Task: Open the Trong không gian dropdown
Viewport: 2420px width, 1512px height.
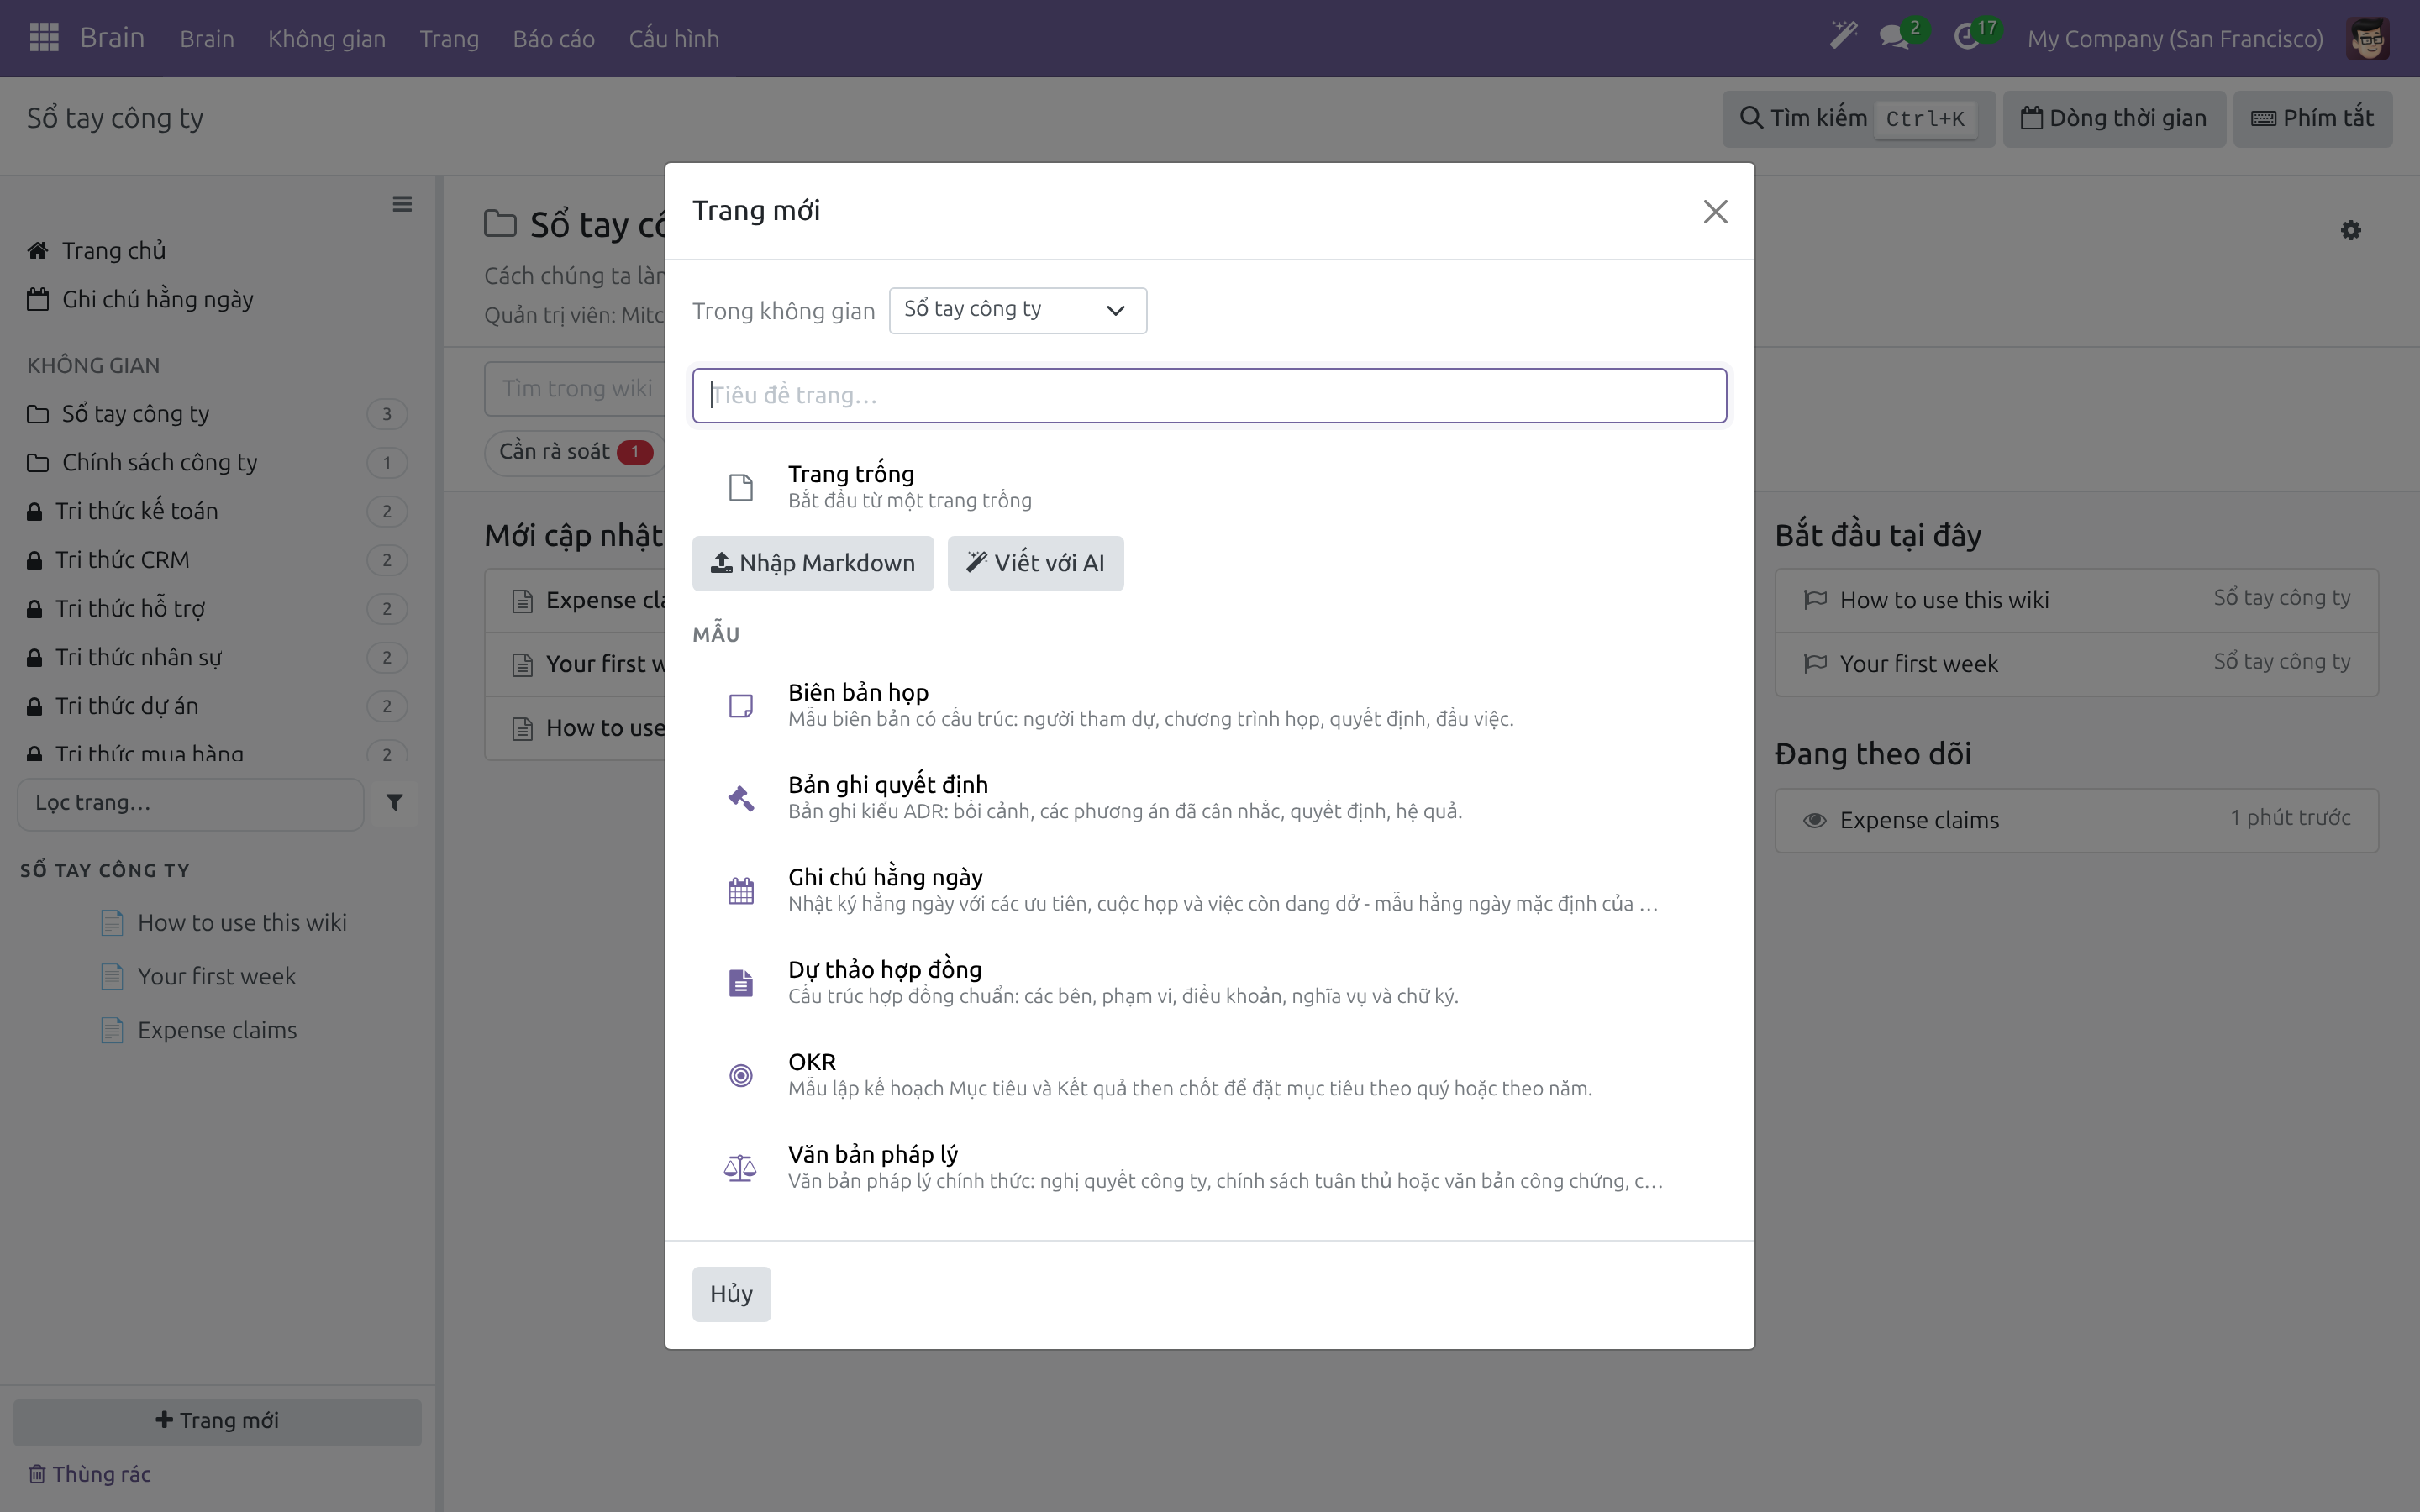Action: click(x=1017, y=311)
